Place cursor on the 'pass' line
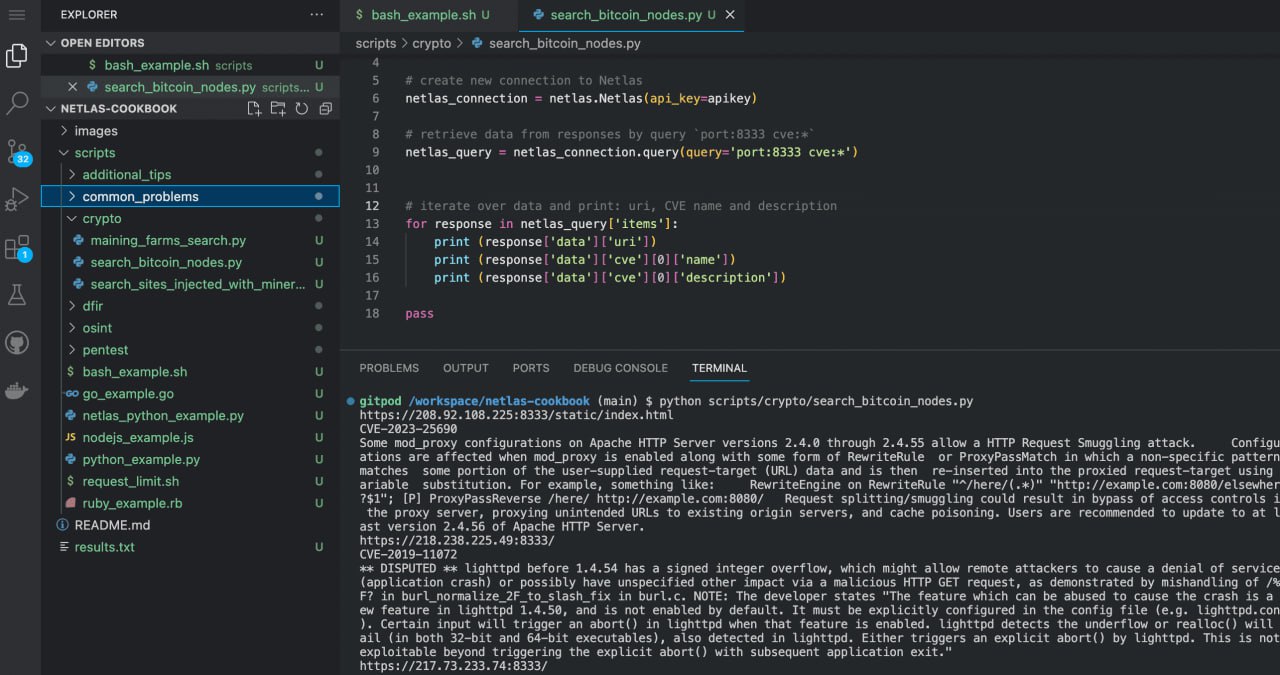The width and height of the screenshot is (1280, 675). click(x=419, y=314)
